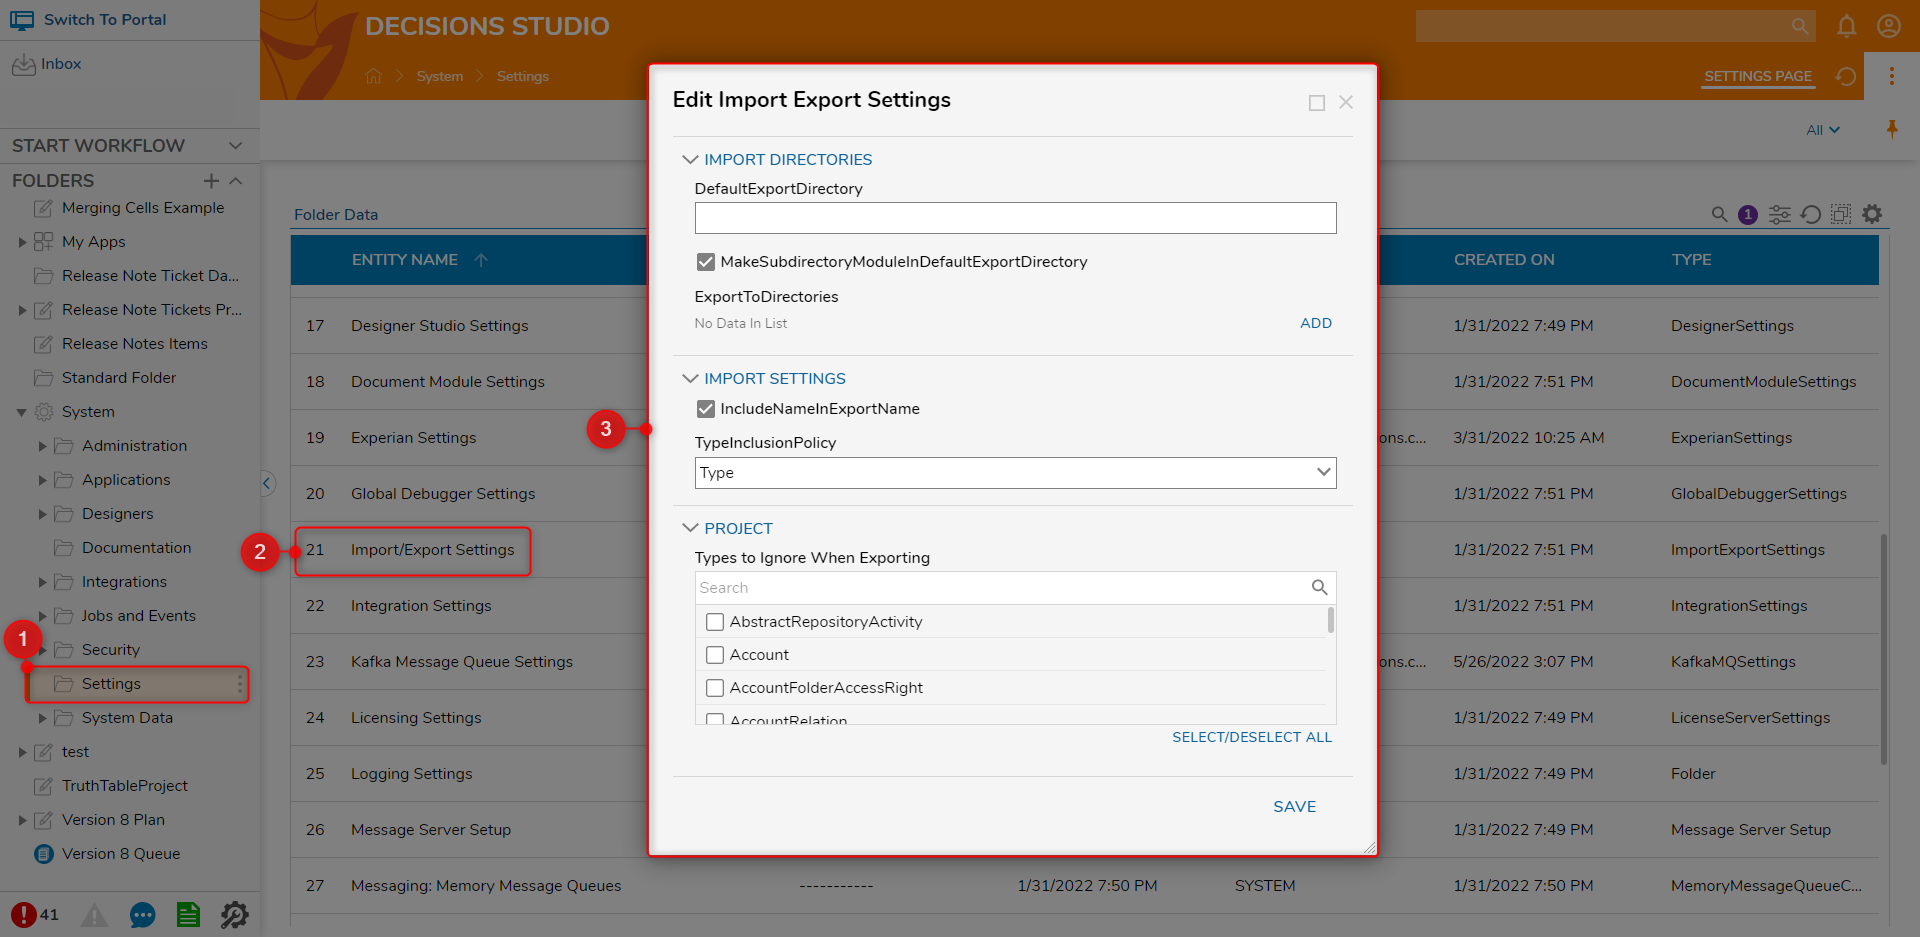This screenshot has width=1920, height=937.
Task: Click Settings in the breadcrumb
Action: pos(523,76)
